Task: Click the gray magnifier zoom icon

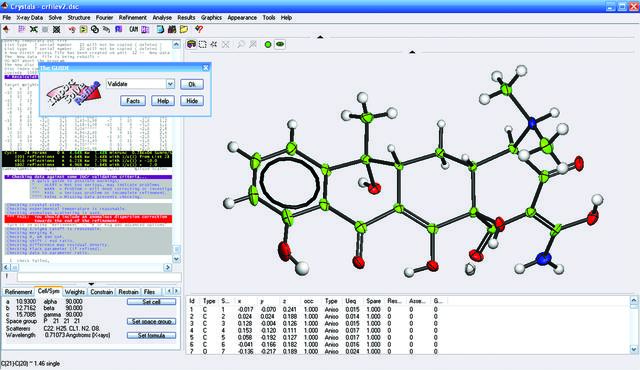Action: (x=241, y=44)
